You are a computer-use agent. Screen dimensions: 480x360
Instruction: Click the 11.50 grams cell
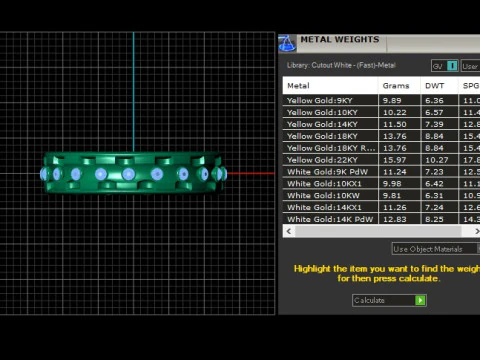point(399,124)
